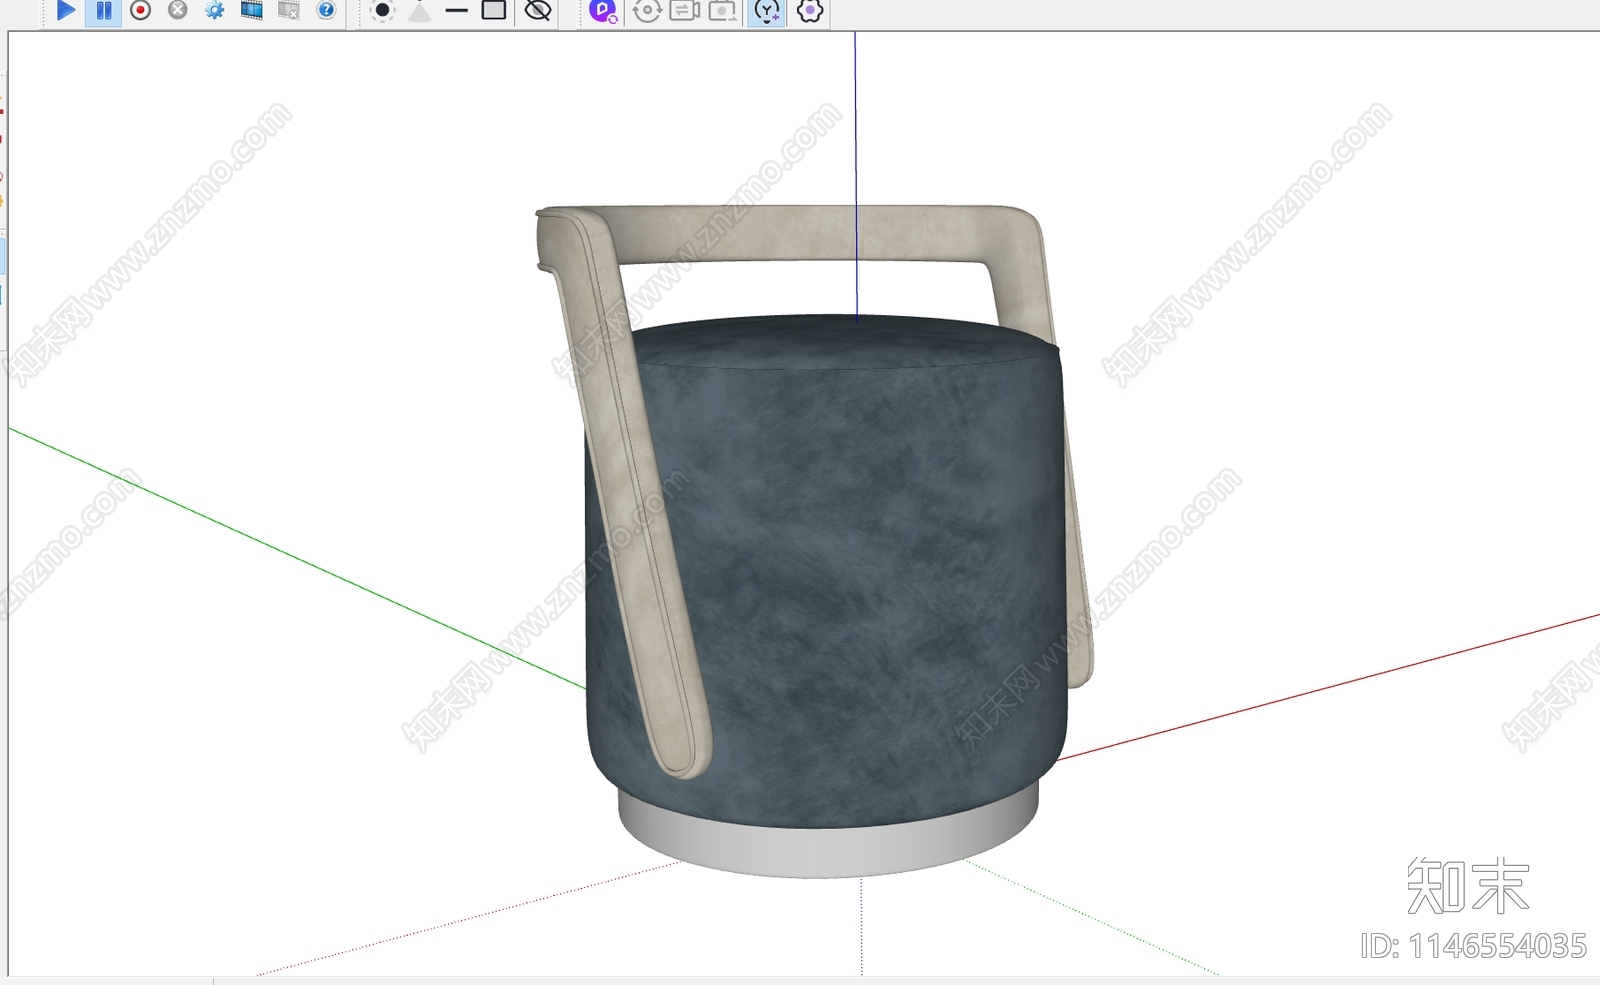
Task: Click the grayed film strip delete icon
Action: pos(289,11)
